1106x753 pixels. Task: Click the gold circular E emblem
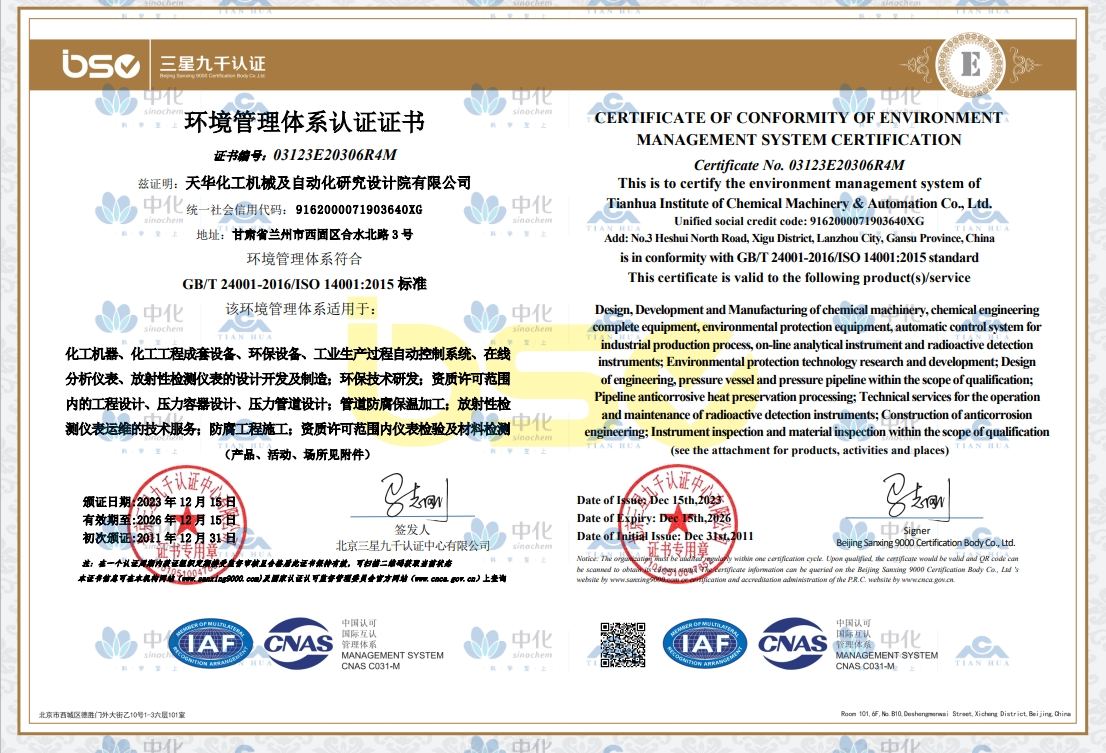[969, 64]
